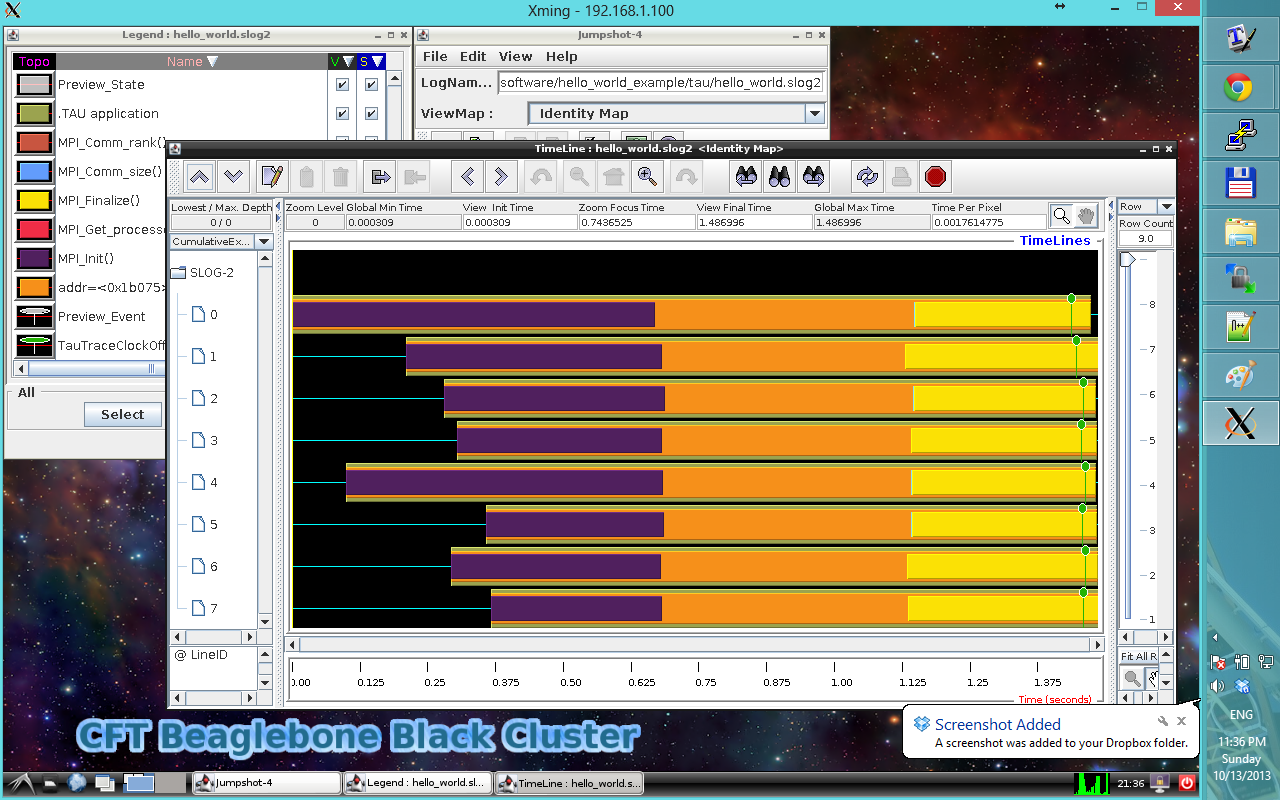Viewport: 1280px width, 800px height.
Task: Click the backward left-arrow navigation icon
Action: [x=467, y=177]
